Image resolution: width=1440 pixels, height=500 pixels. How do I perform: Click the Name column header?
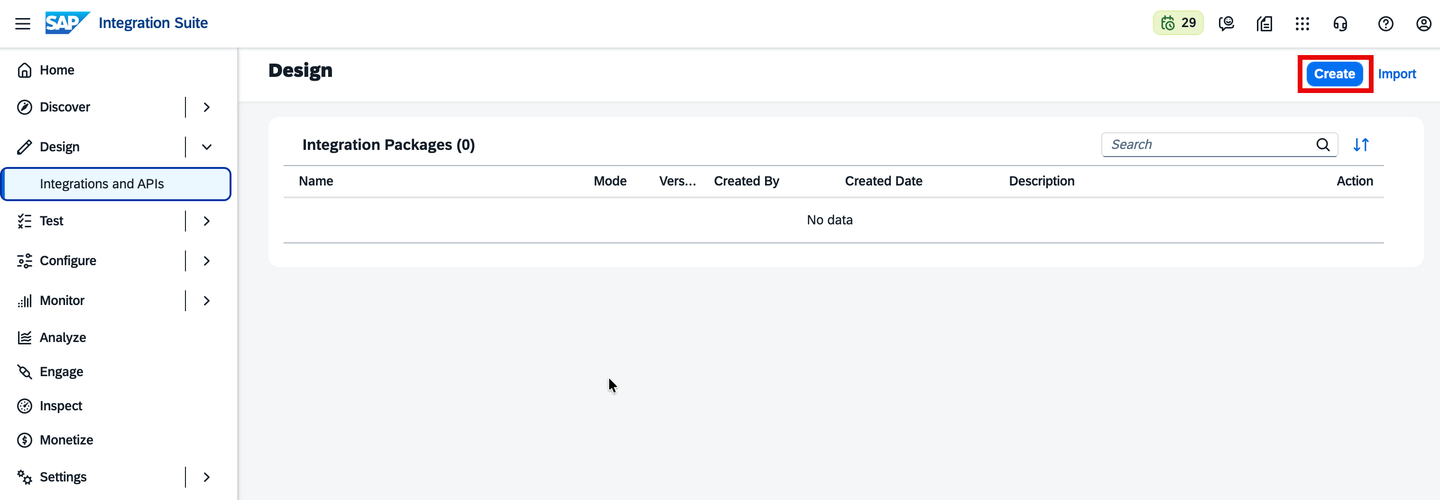316,181
